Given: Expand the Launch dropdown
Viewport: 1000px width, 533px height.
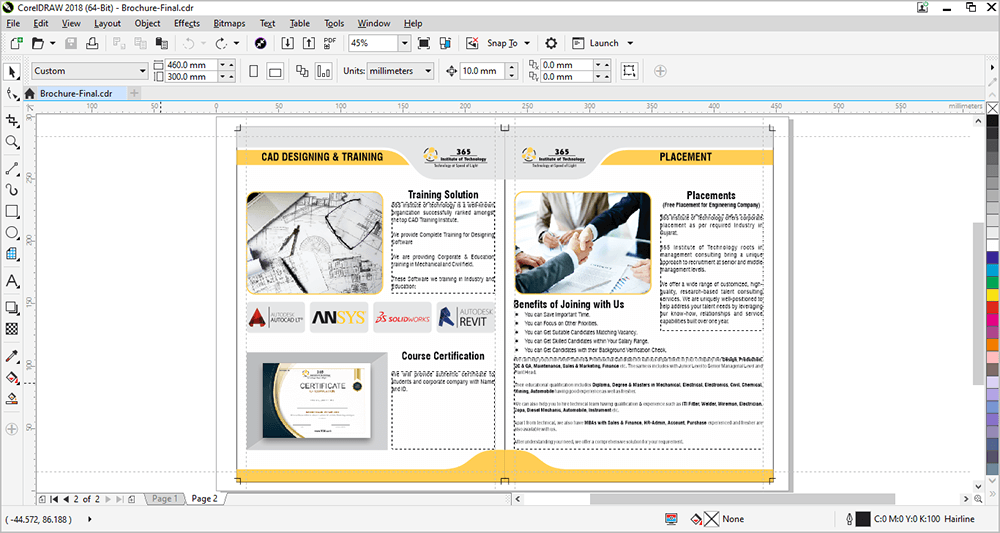Looking at the screenshot, I should point(630,43).
